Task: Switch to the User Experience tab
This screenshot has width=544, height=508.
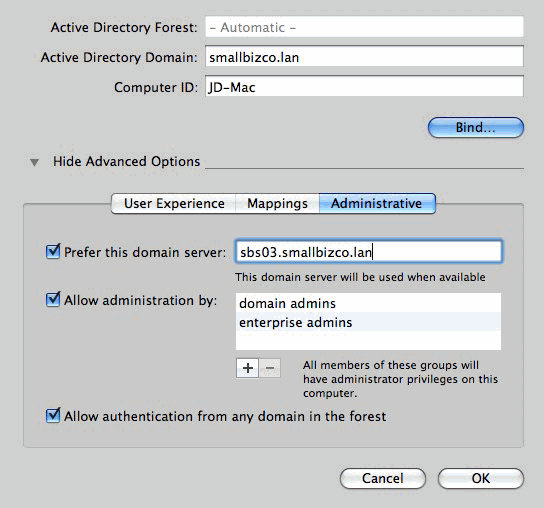Action: click(x=174, y=203)
